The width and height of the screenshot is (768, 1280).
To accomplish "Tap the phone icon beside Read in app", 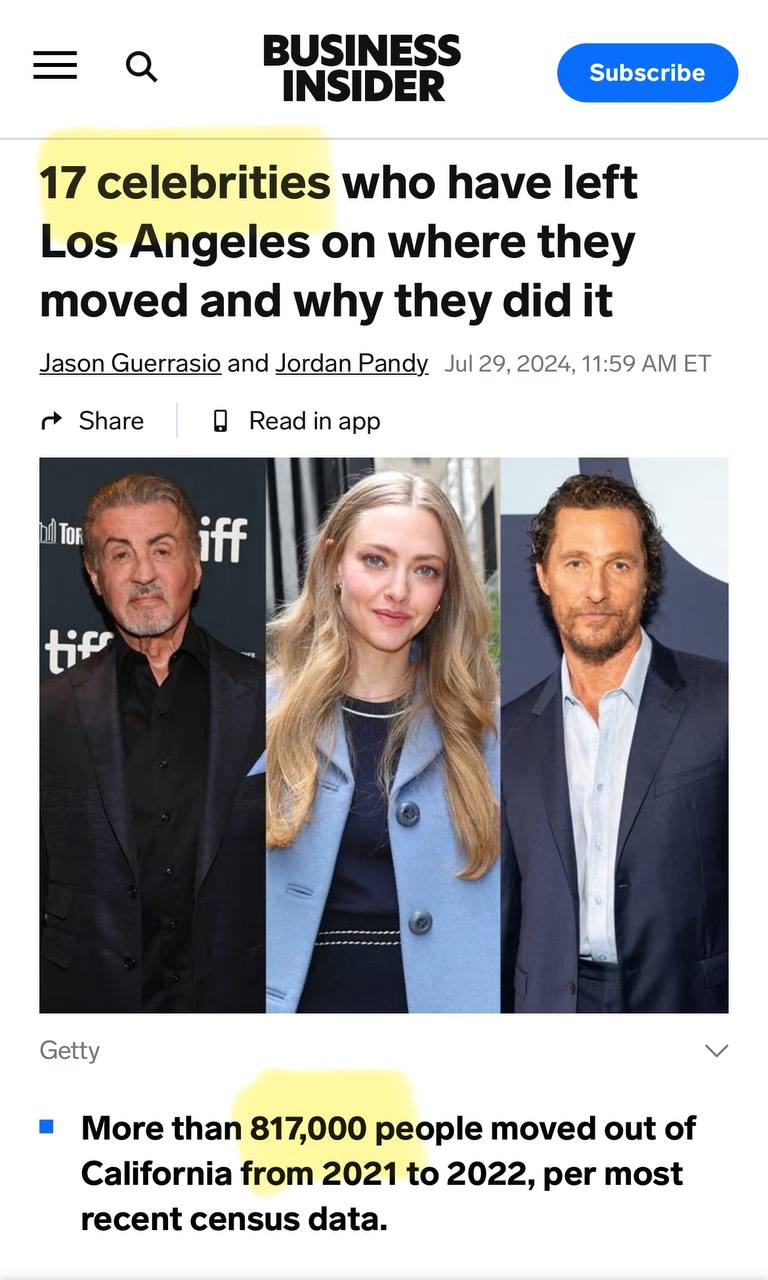I will (221, 421).
